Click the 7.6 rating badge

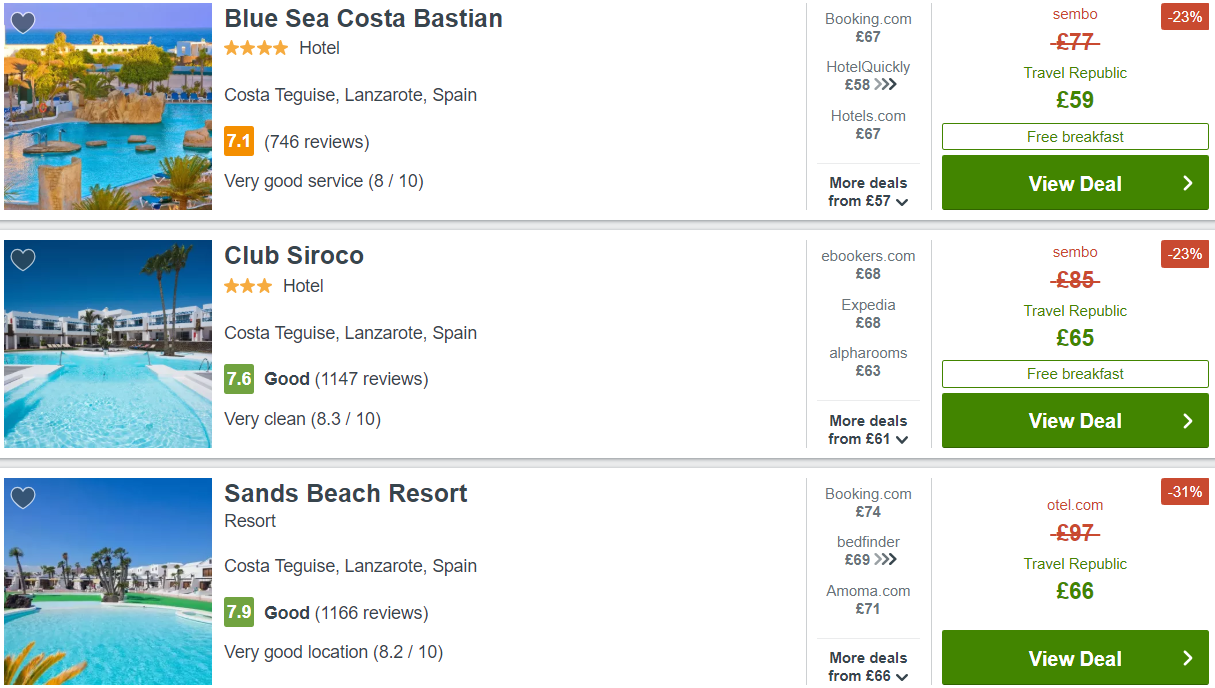pyautogui.click(x=239, y=379)
